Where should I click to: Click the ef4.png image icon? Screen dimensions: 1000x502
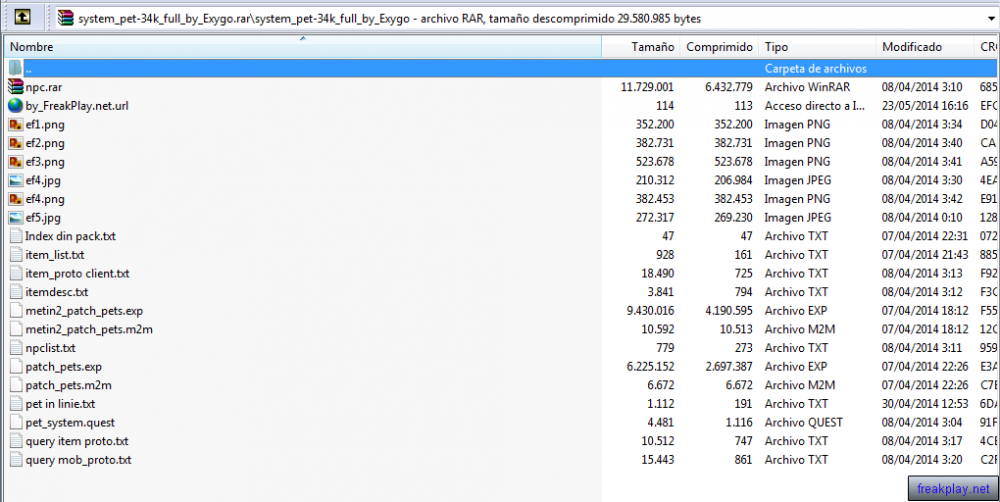[x=16, y=199]
